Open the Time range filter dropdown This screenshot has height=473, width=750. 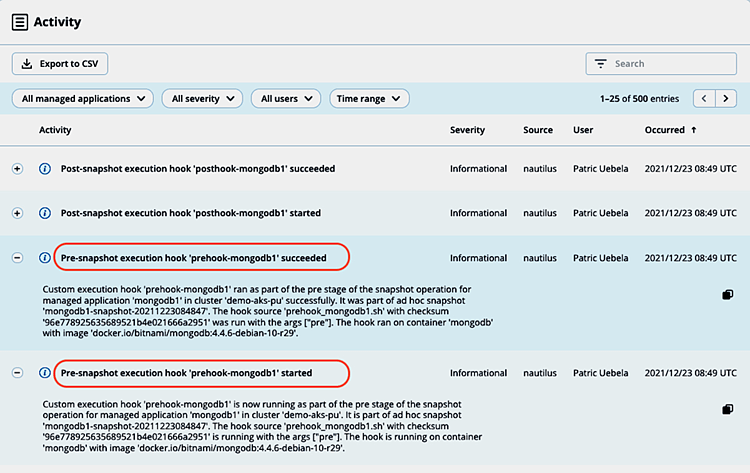(x=370, y=99)
